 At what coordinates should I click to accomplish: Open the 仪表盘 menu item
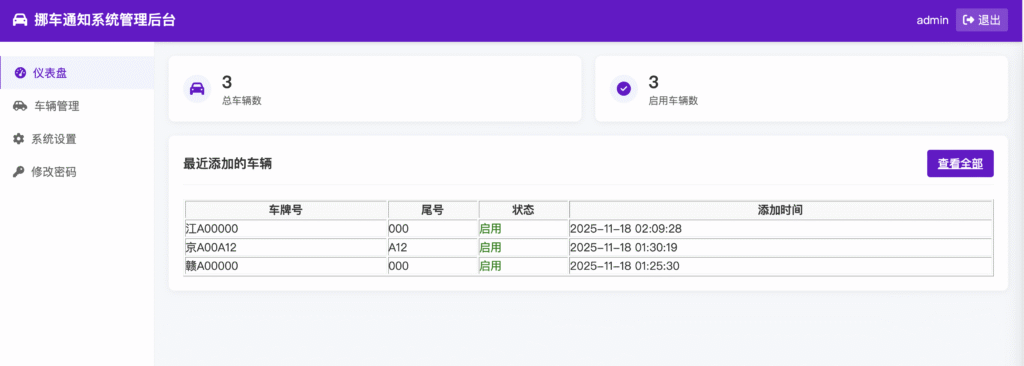point(77,73)
